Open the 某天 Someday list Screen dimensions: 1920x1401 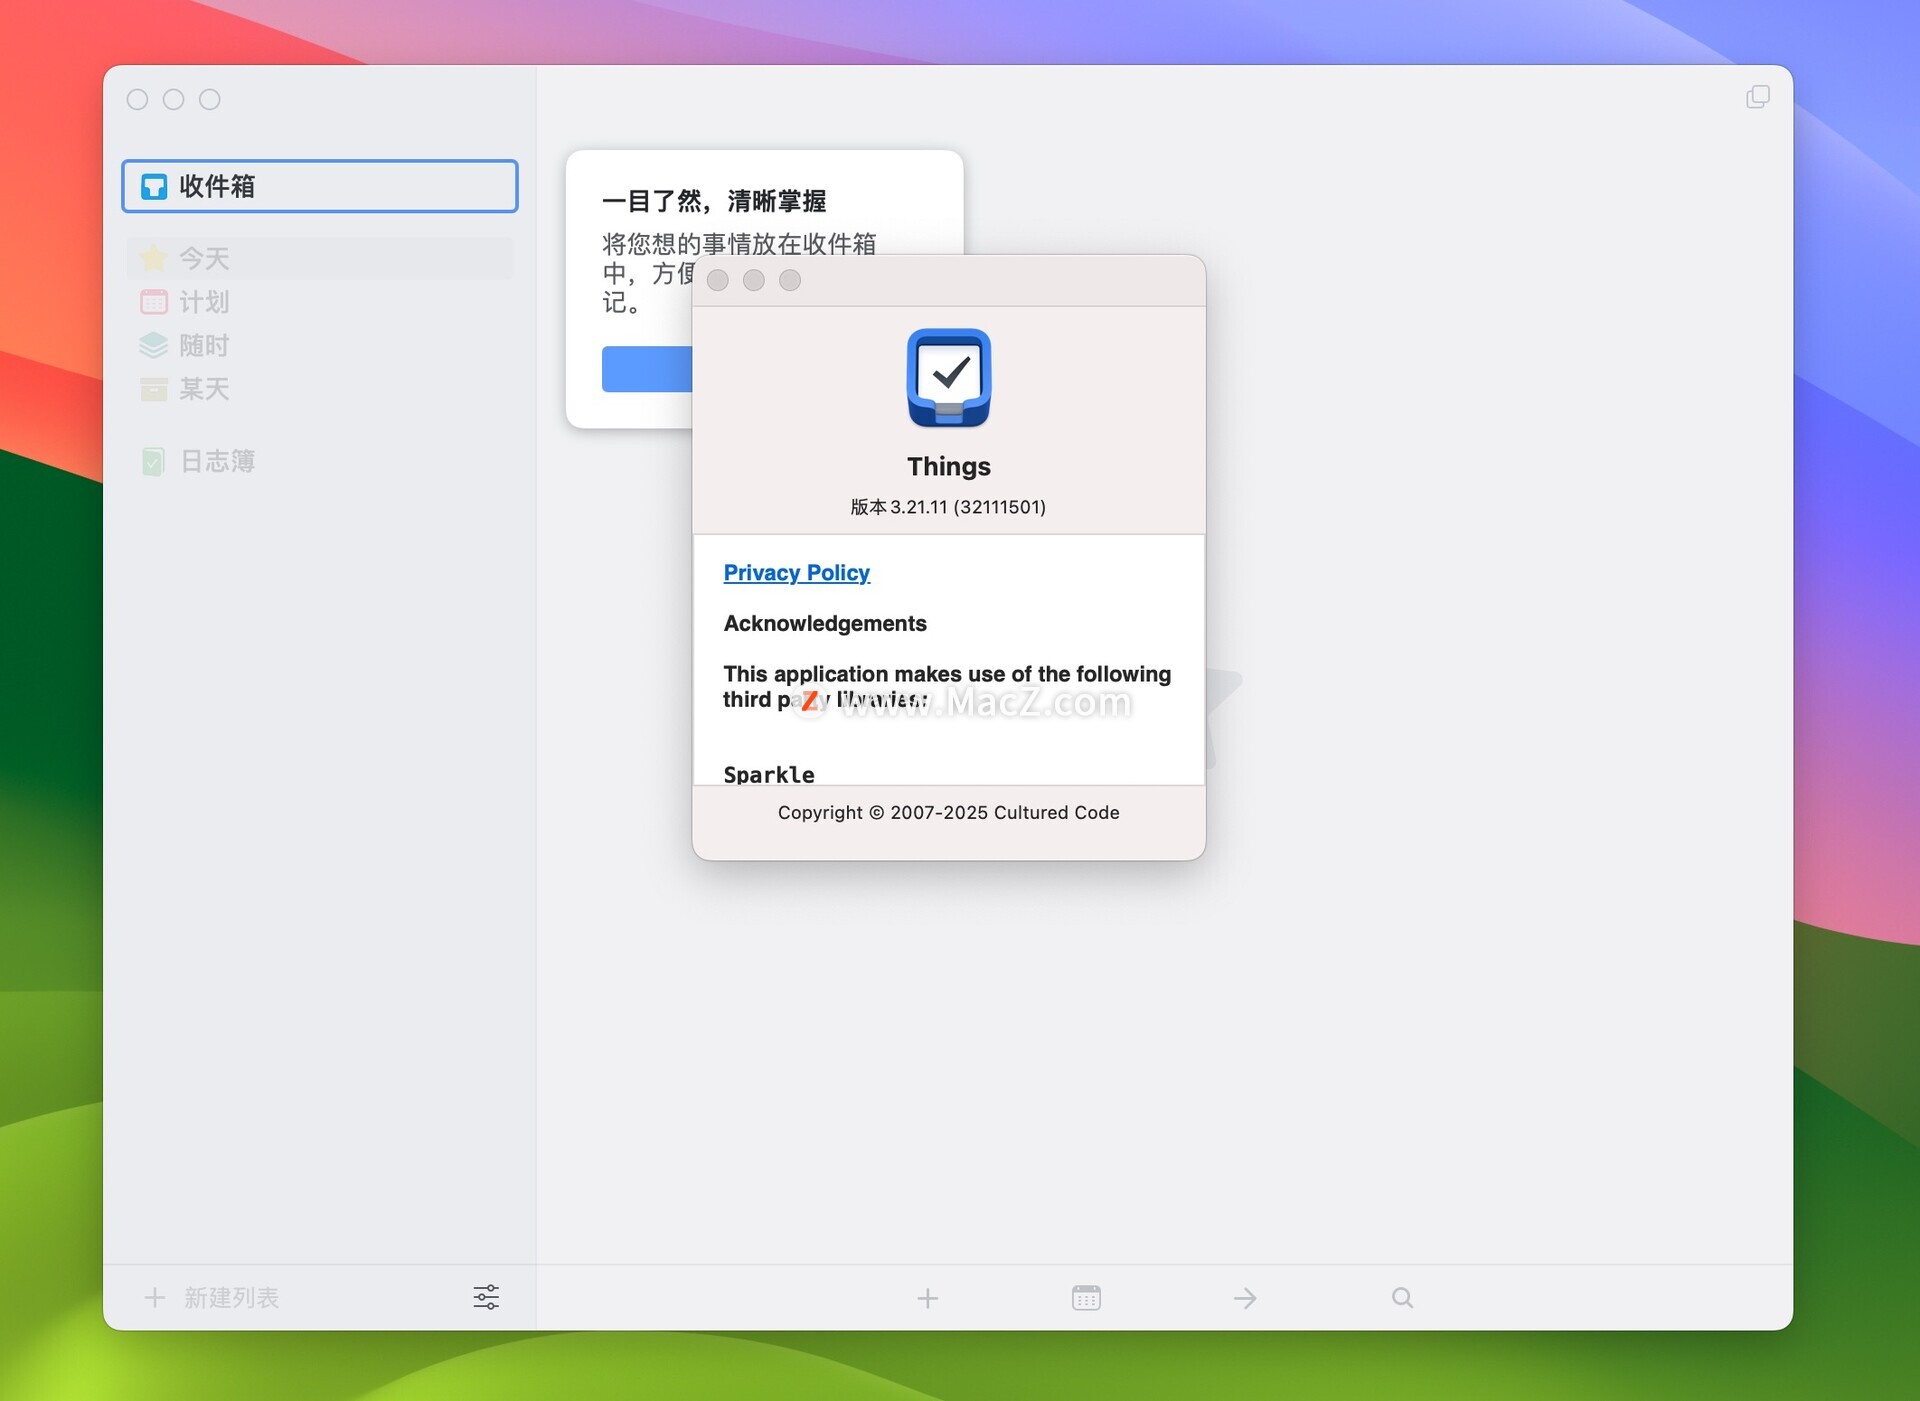(320, 388)
